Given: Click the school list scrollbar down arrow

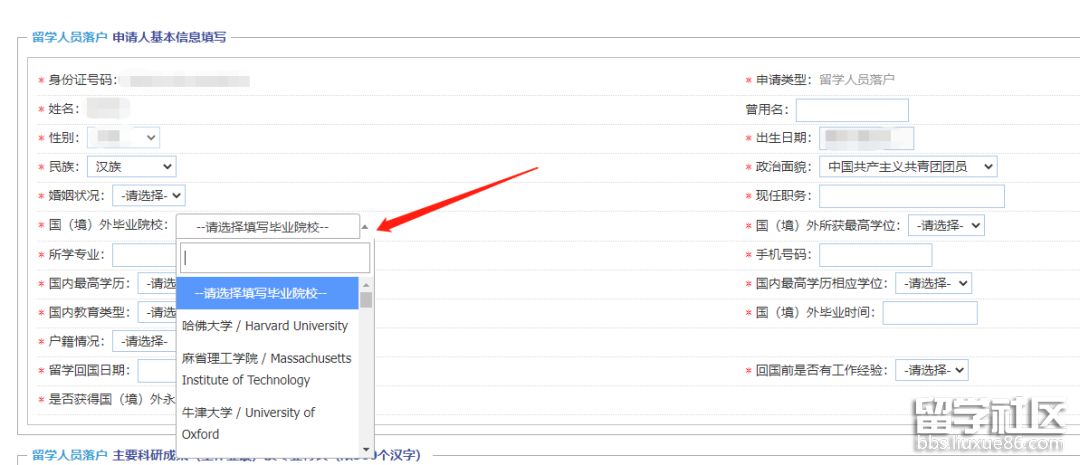Looking at the screenshot, I should [x=366, y=449].
